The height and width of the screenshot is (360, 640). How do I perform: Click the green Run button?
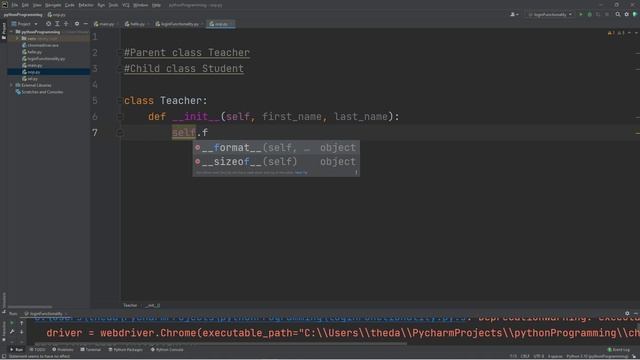point(581,15)
